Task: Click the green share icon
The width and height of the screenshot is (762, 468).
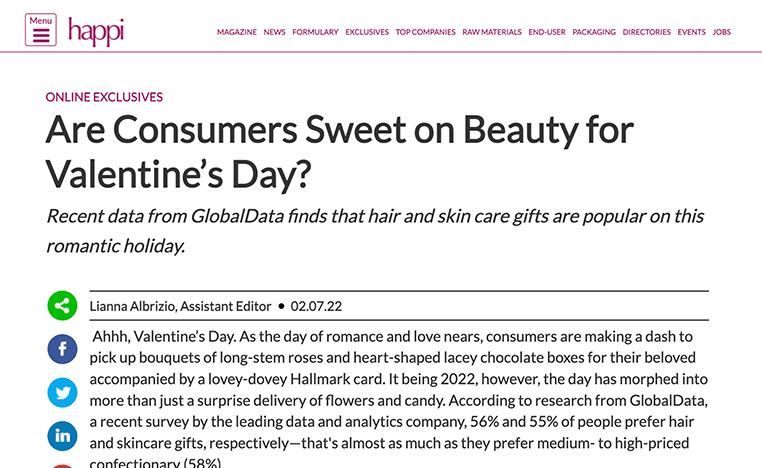Action: [62, 306]
